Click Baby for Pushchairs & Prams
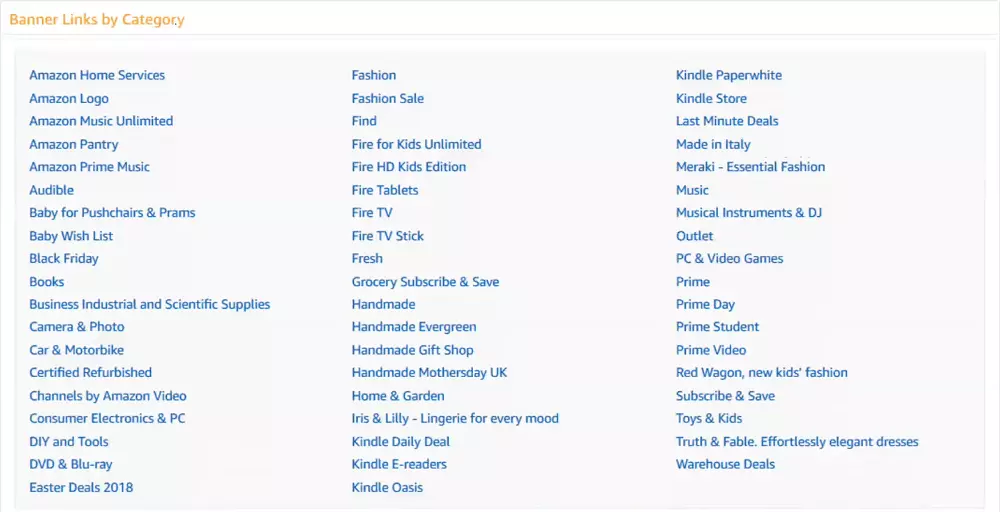Screen dimensions: 1000x512 (x=112, y=212)
